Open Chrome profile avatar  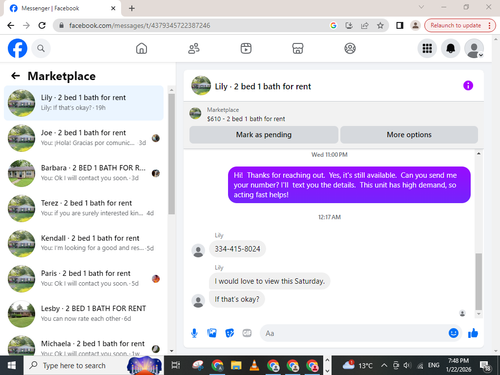pyautogui.click(x=415, y=25)
